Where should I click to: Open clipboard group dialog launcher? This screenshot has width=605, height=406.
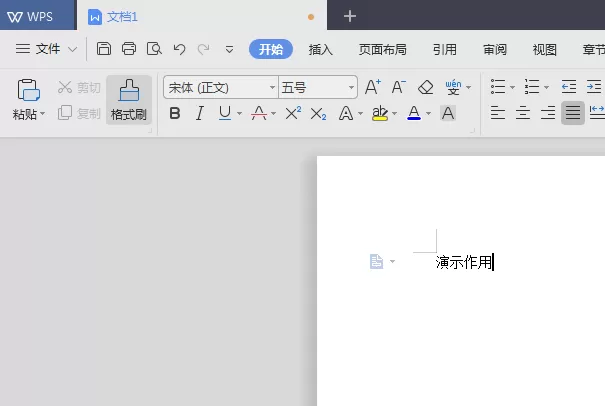tap(150, 131)
